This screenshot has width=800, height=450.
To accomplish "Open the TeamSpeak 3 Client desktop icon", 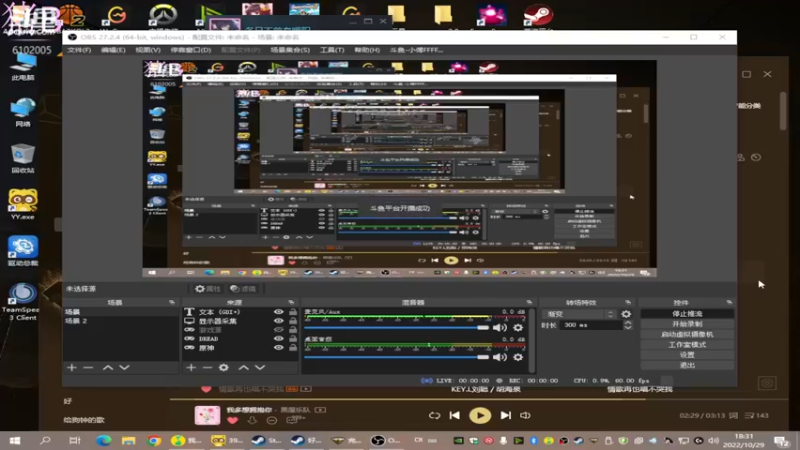I will 21,302.
